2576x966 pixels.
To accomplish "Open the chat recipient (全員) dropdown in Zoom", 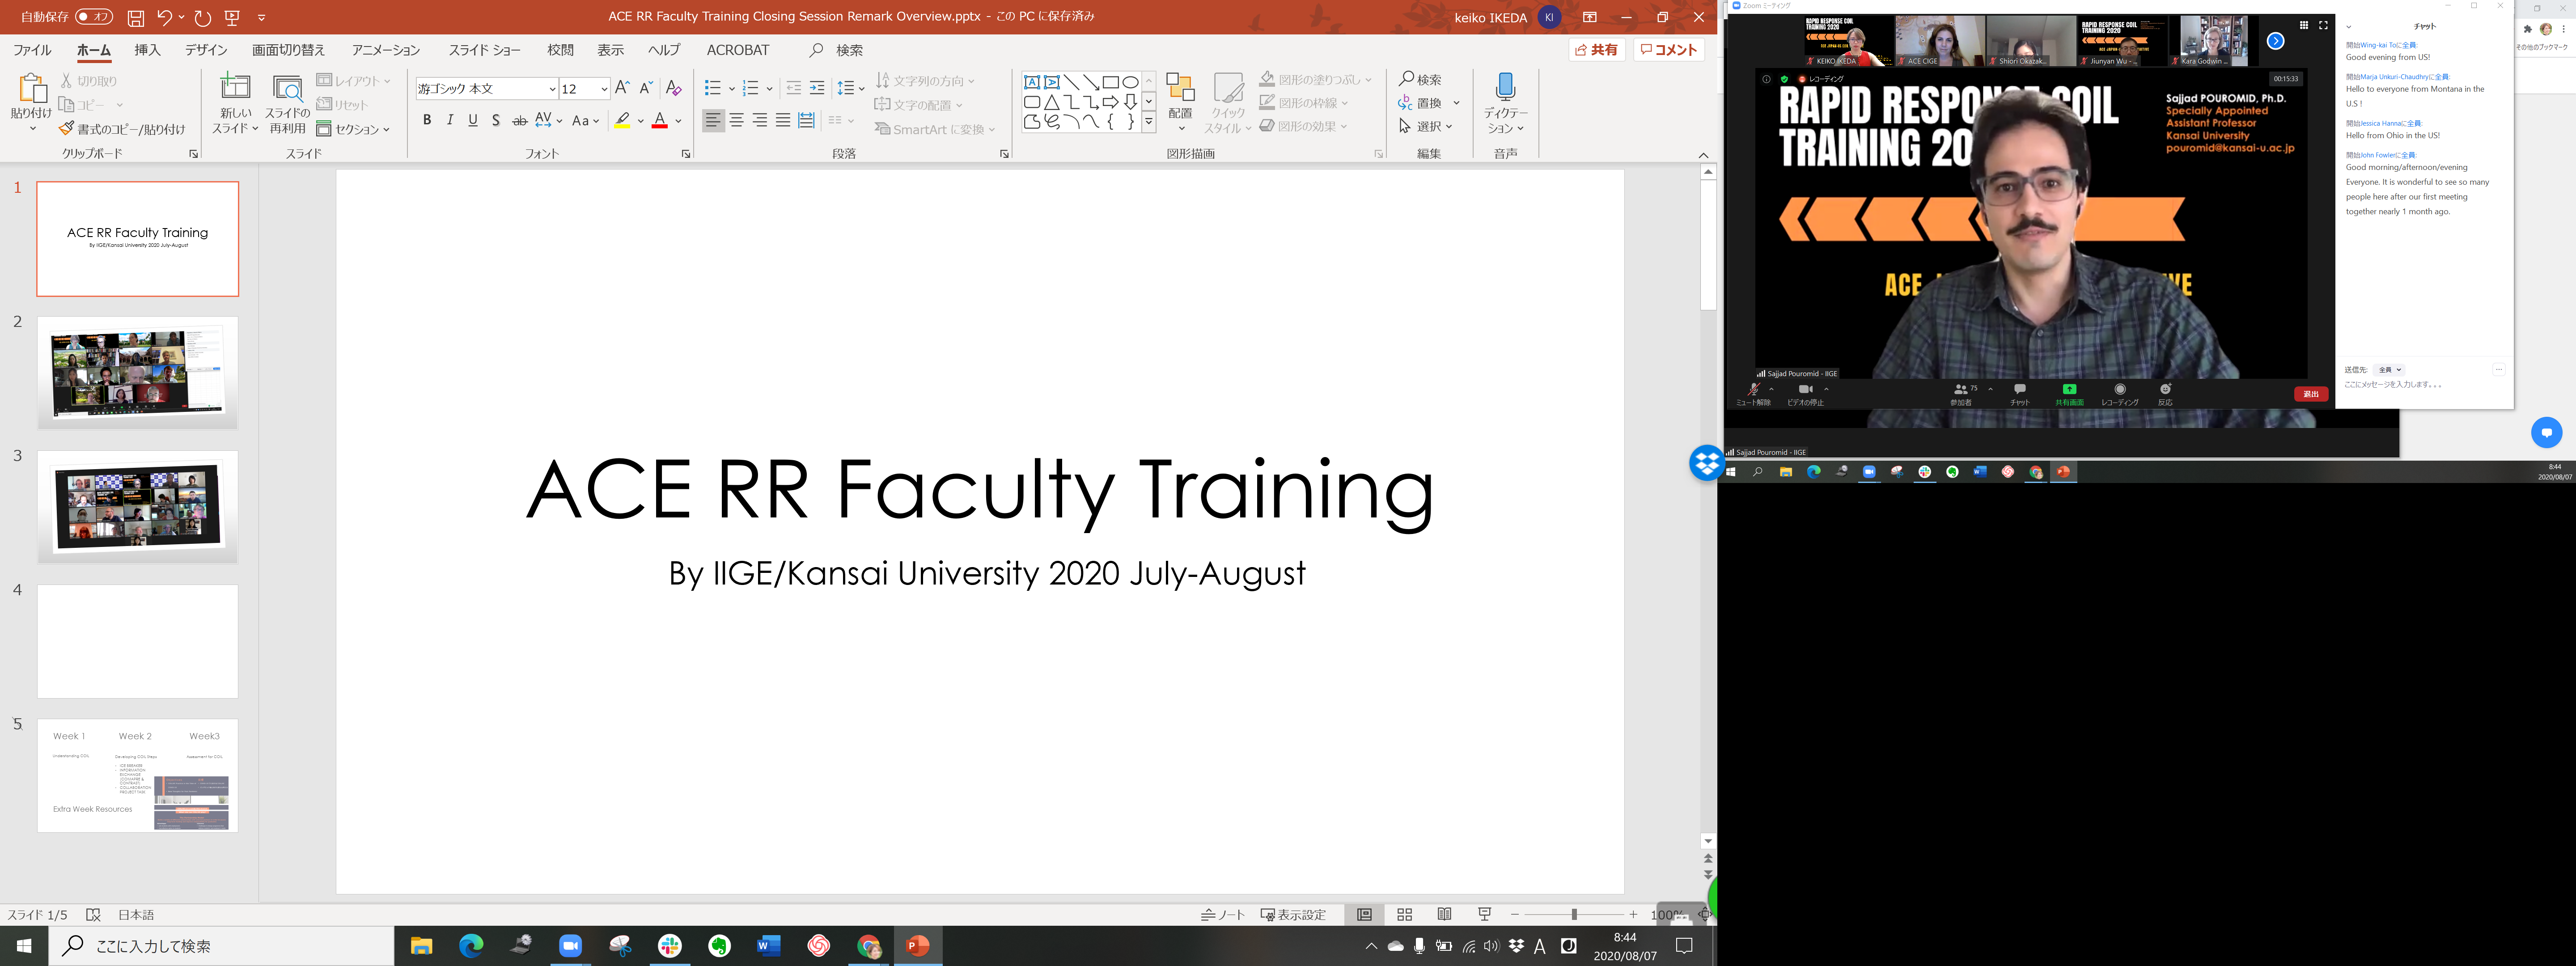I will [x=2389, y=369].
